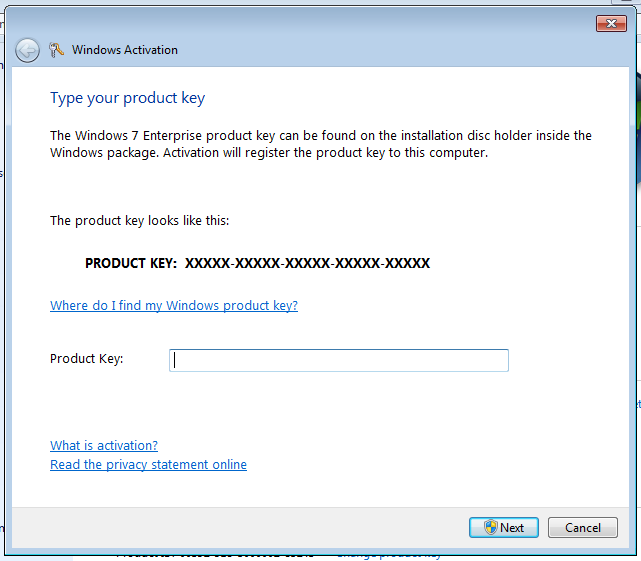
Task: Click the 'Windows Activation' title text
Action: [x=125, y=50]
